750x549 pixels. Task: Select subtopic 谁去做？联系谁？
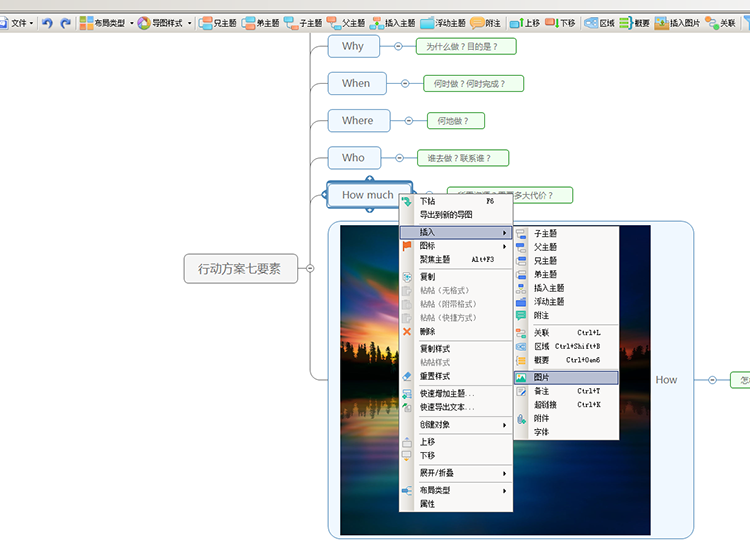click(x=463, y=158)
